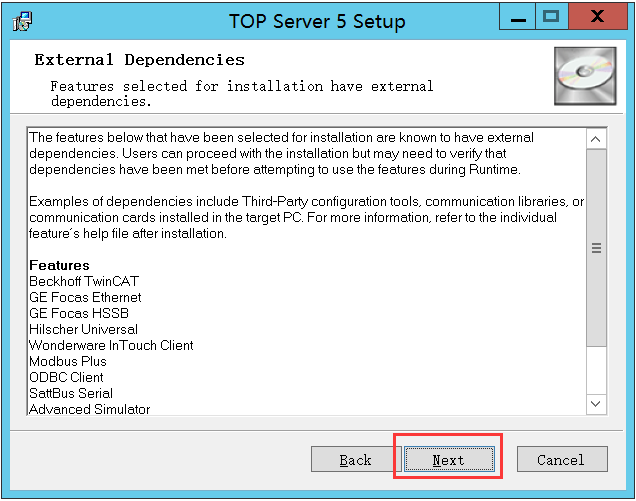Screen dimensions: 636x501
Task: Click the setup installer icon in title bar
Action: click(x=21, y=19)
